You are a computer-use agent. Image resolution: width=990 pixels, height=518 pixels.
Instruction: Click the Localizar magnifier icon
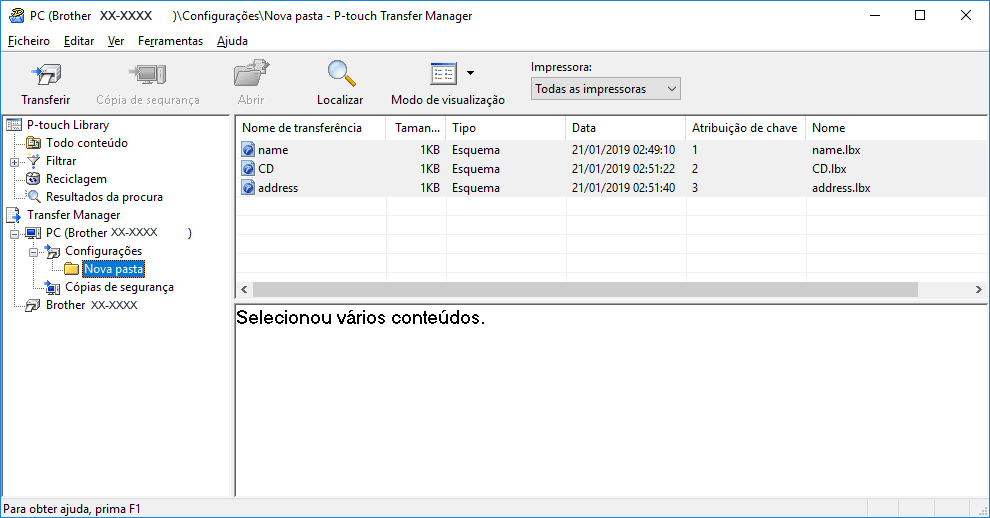[x=341, y=74]
